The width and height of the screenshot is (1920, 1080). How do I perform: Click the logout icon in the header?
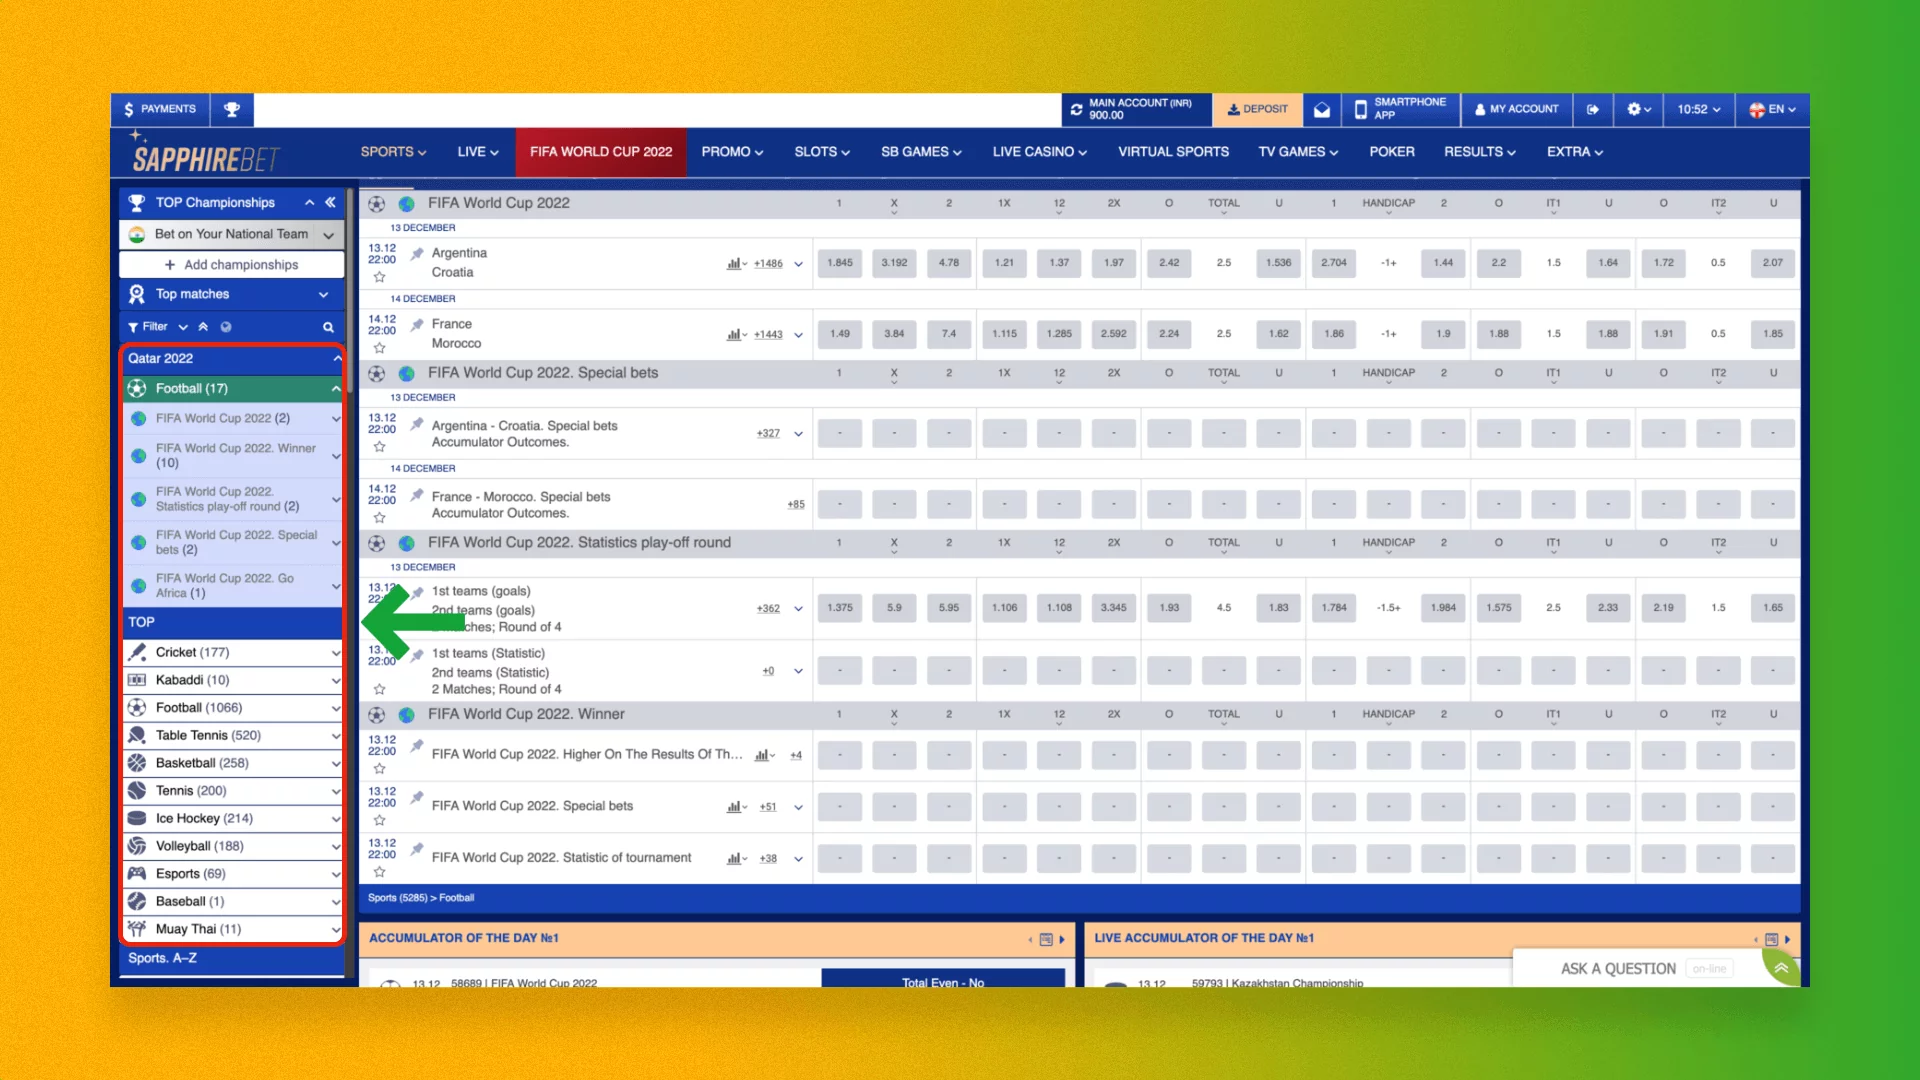point(1592,109)
